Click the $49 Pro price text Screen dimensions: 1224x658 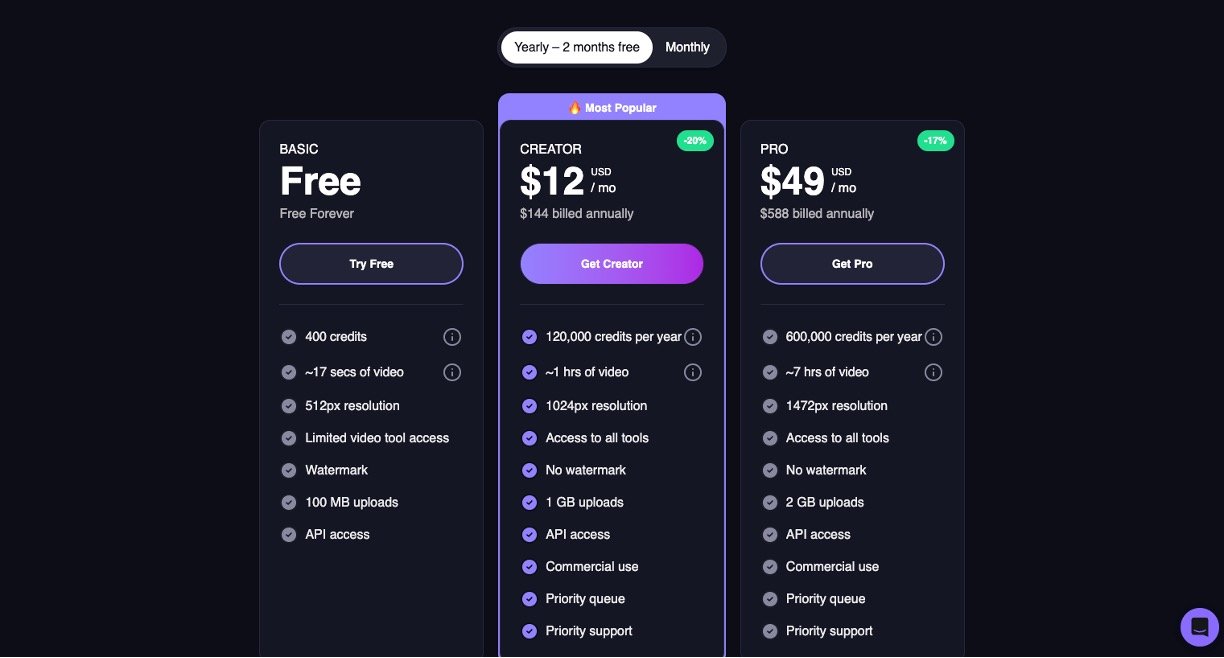(x=792, y=181)
